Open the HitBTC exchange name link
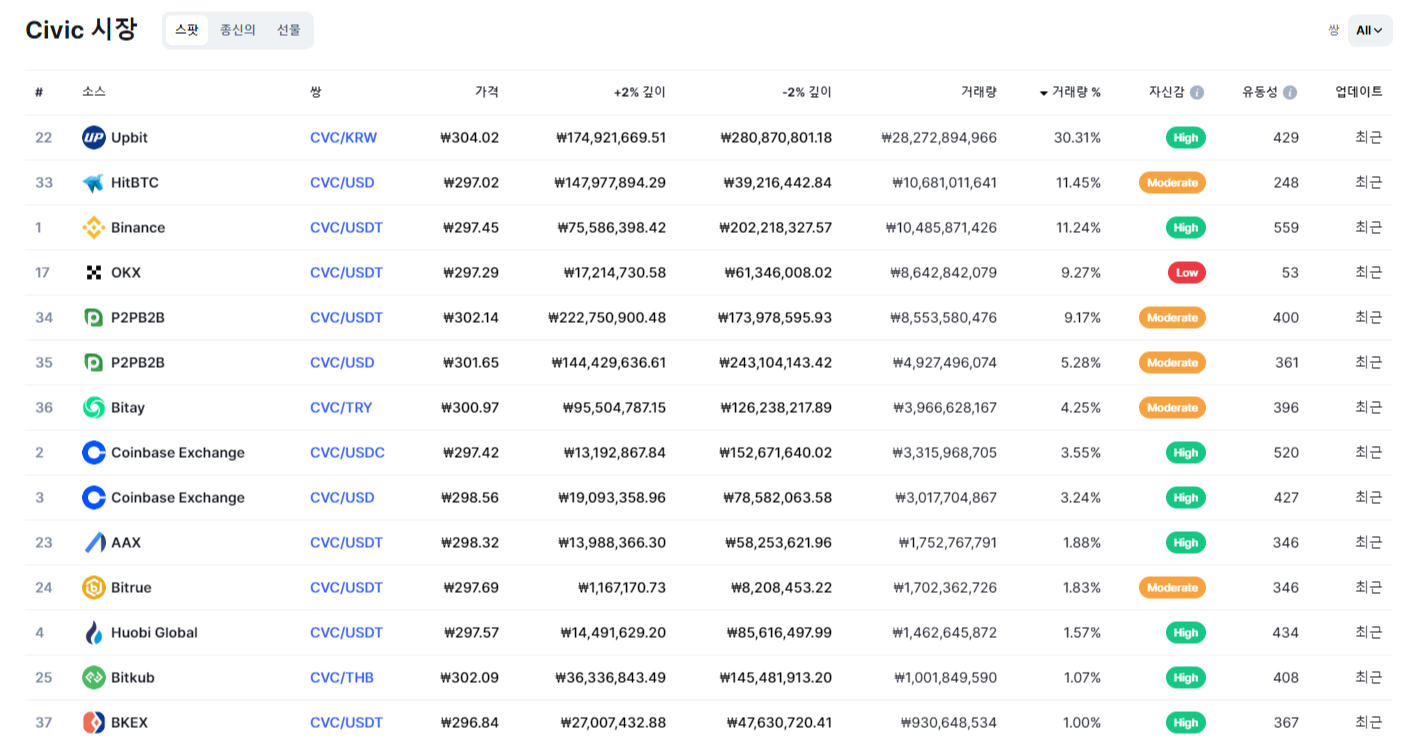Viewport: 1413px width, 742px height. tap(135, 183)
